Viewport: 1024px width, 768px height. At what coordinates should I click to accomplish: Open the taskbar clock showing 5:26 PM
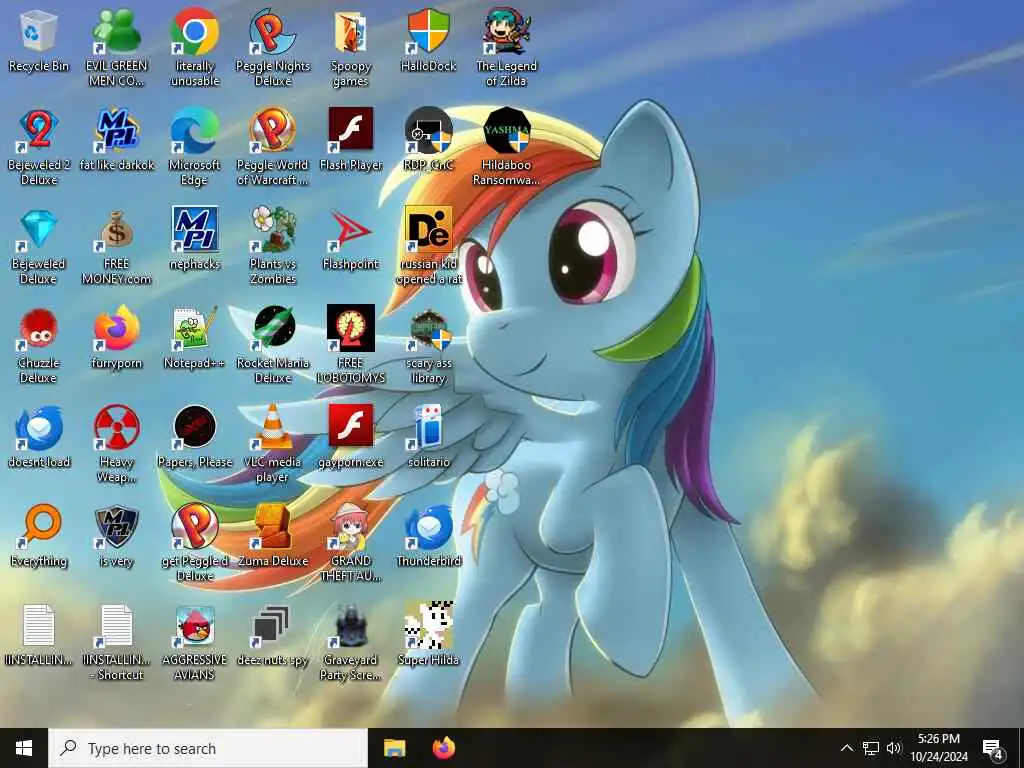point(939,748)
